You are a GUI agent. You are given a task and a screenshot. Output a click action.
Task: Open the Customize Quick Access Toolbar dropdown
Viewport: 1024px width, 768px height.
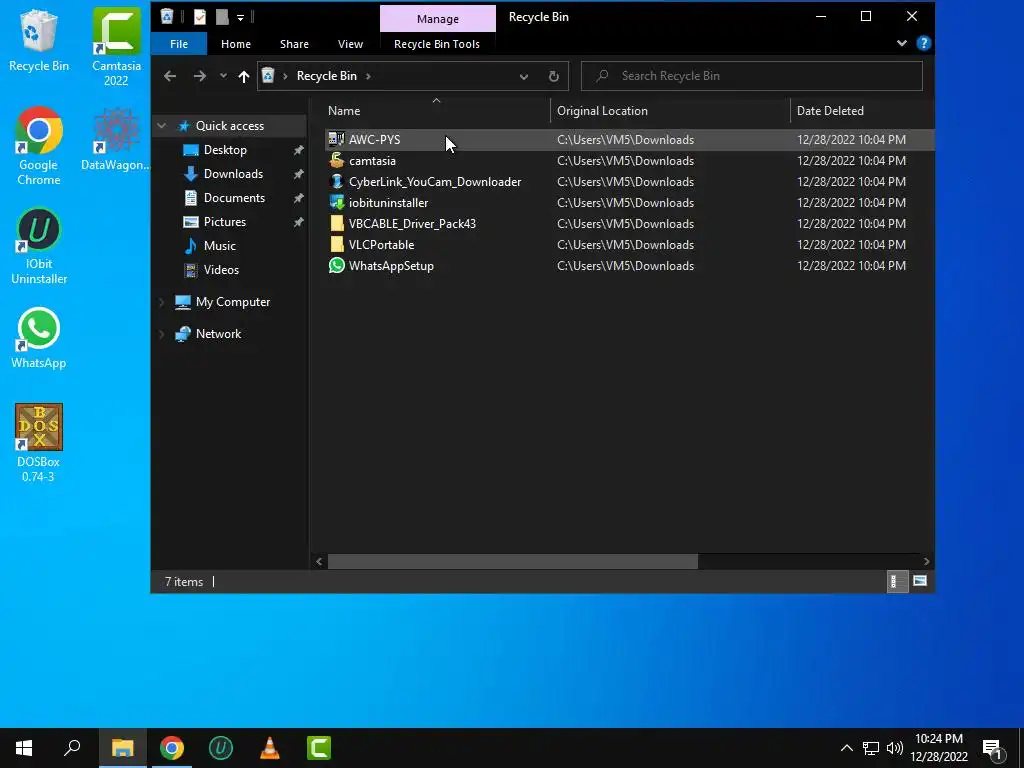click(x=240, y=18)
